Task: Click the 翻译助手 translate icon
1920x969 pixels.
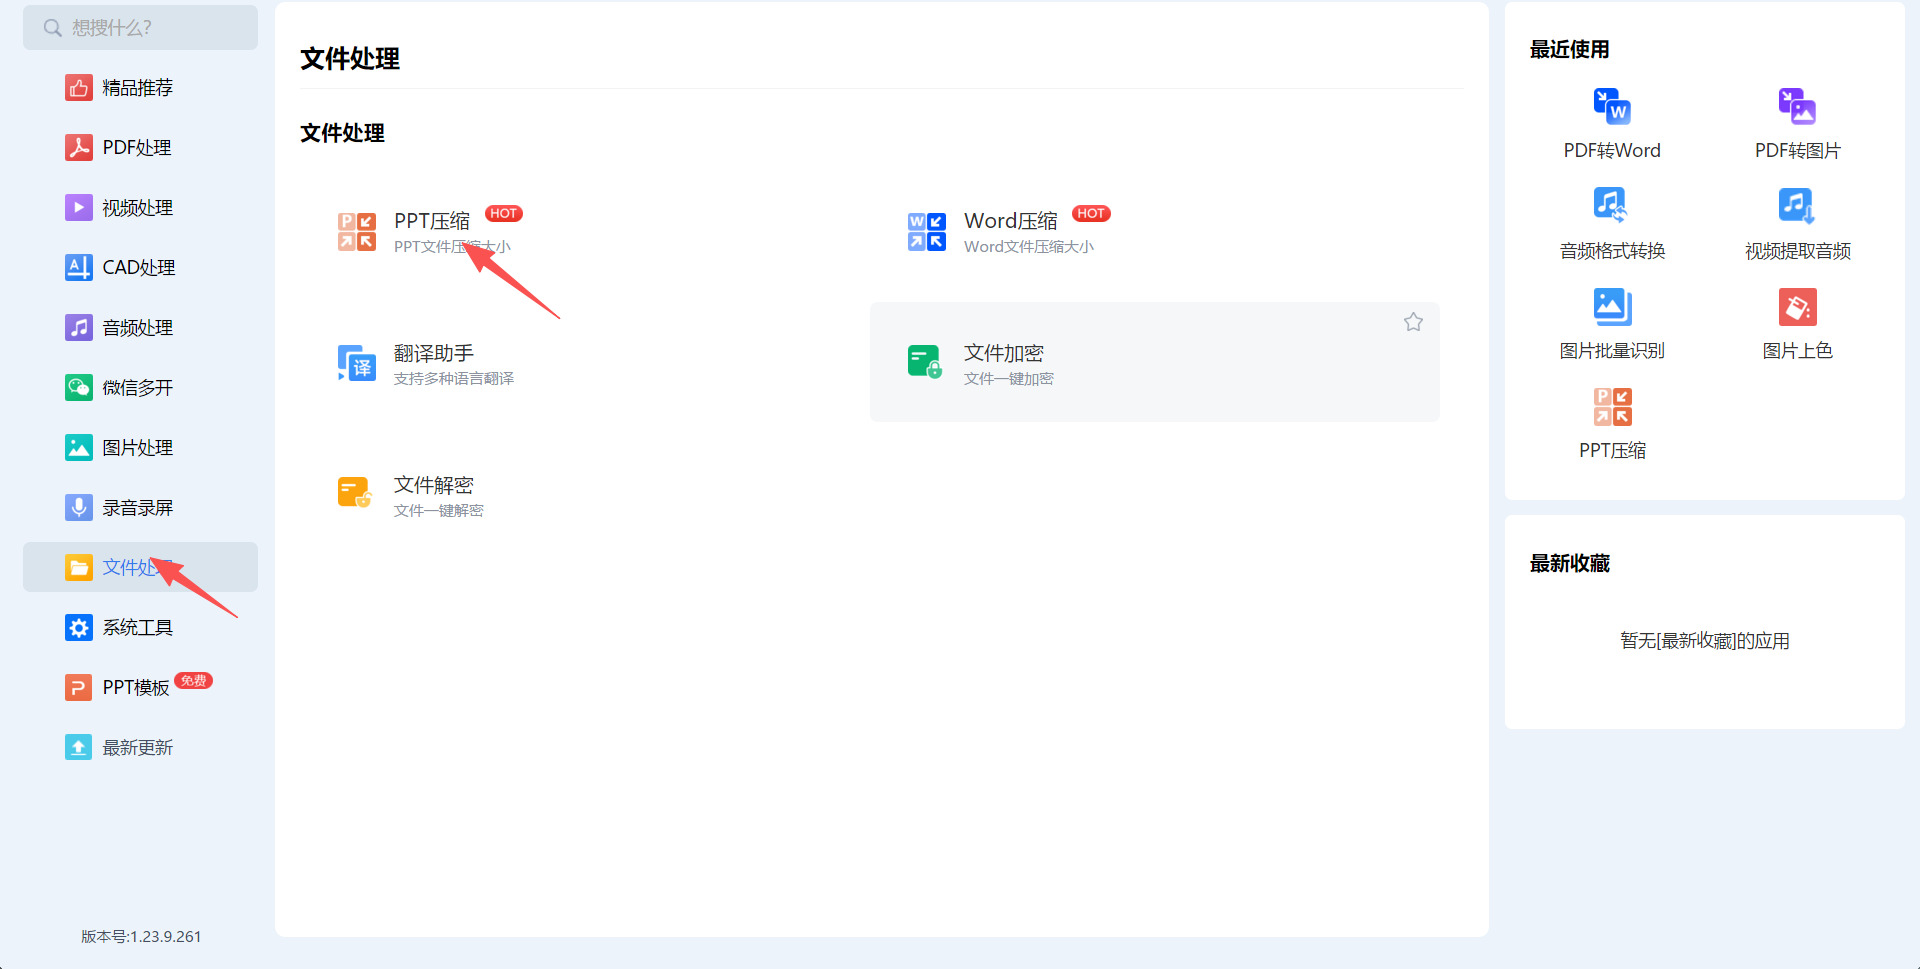Action: click(x=357, y=364)
